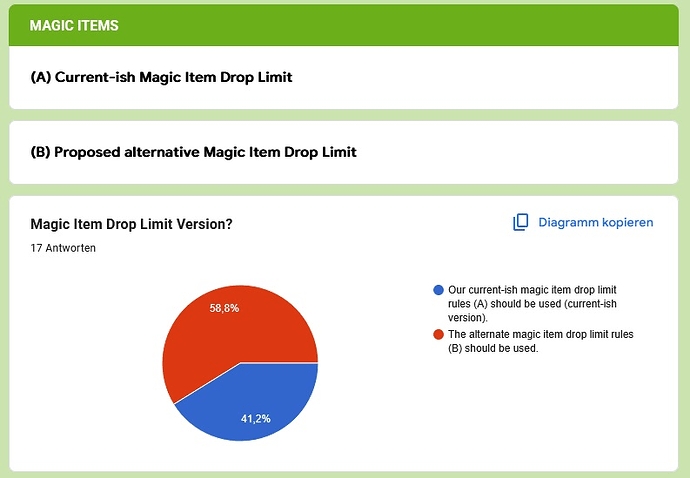Open the (B) Proposed alternative Drop Limit card
This screenshot has width=690, height=478.
[343, 152]
